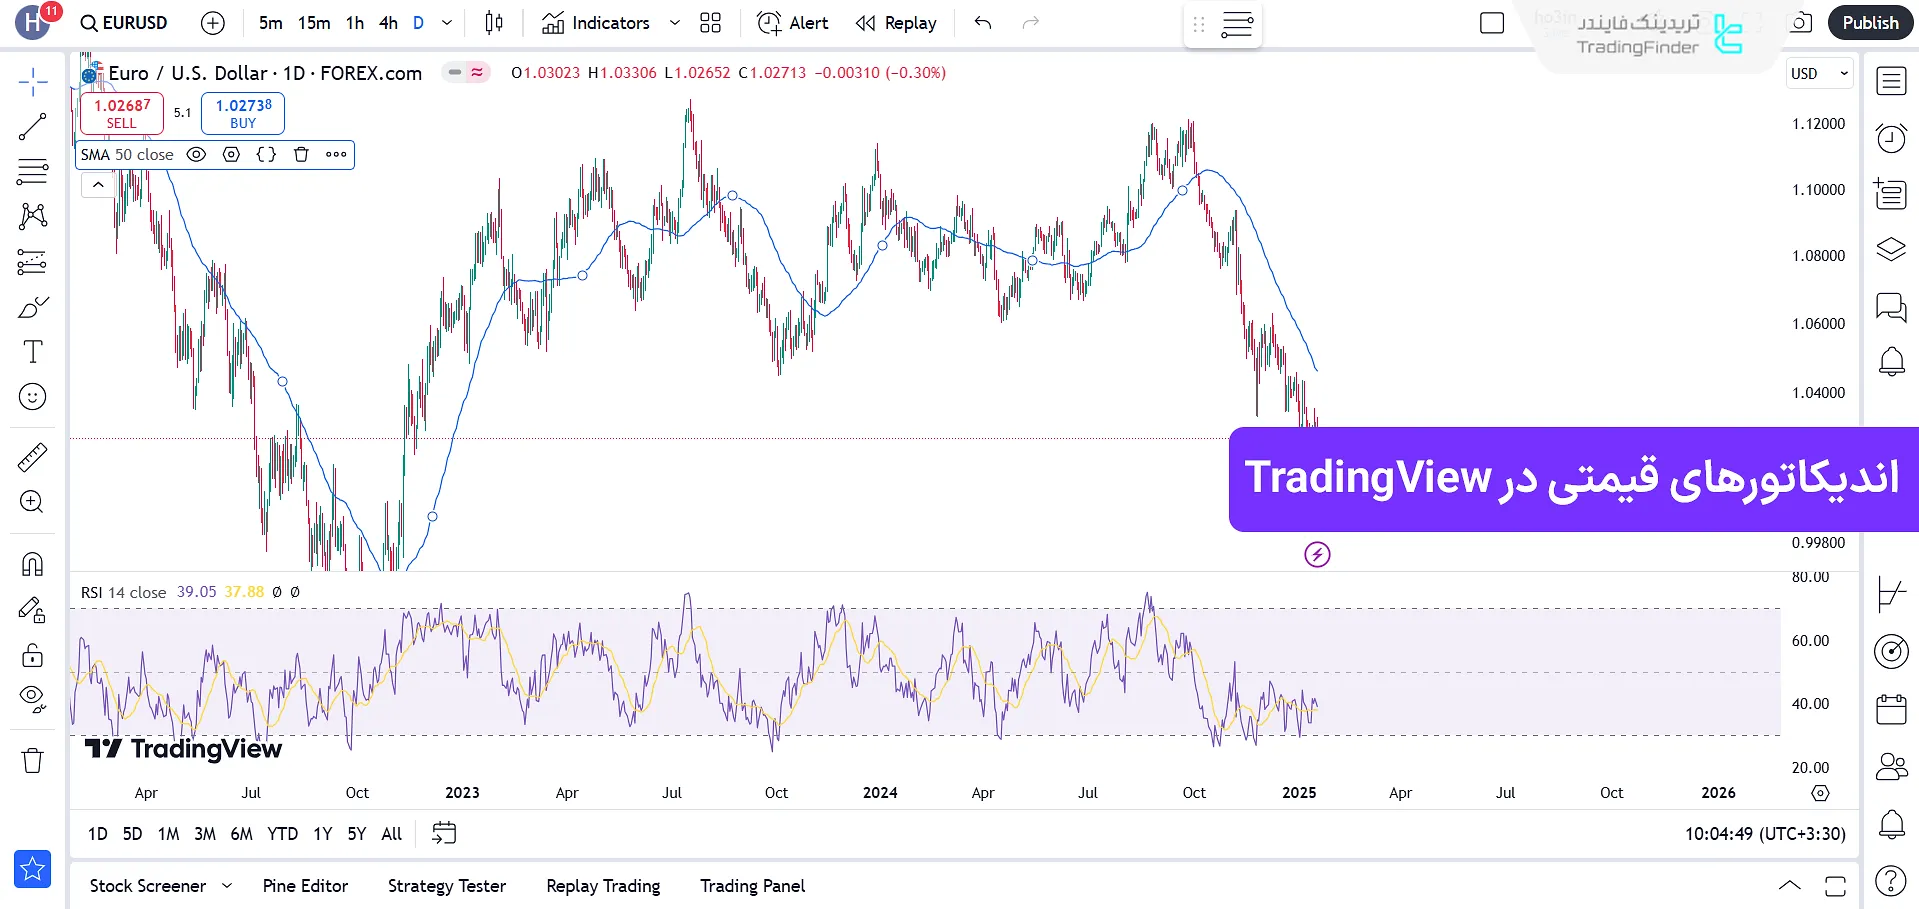Click the Publish button
1919x909 pixels.
coord(1869,23)
